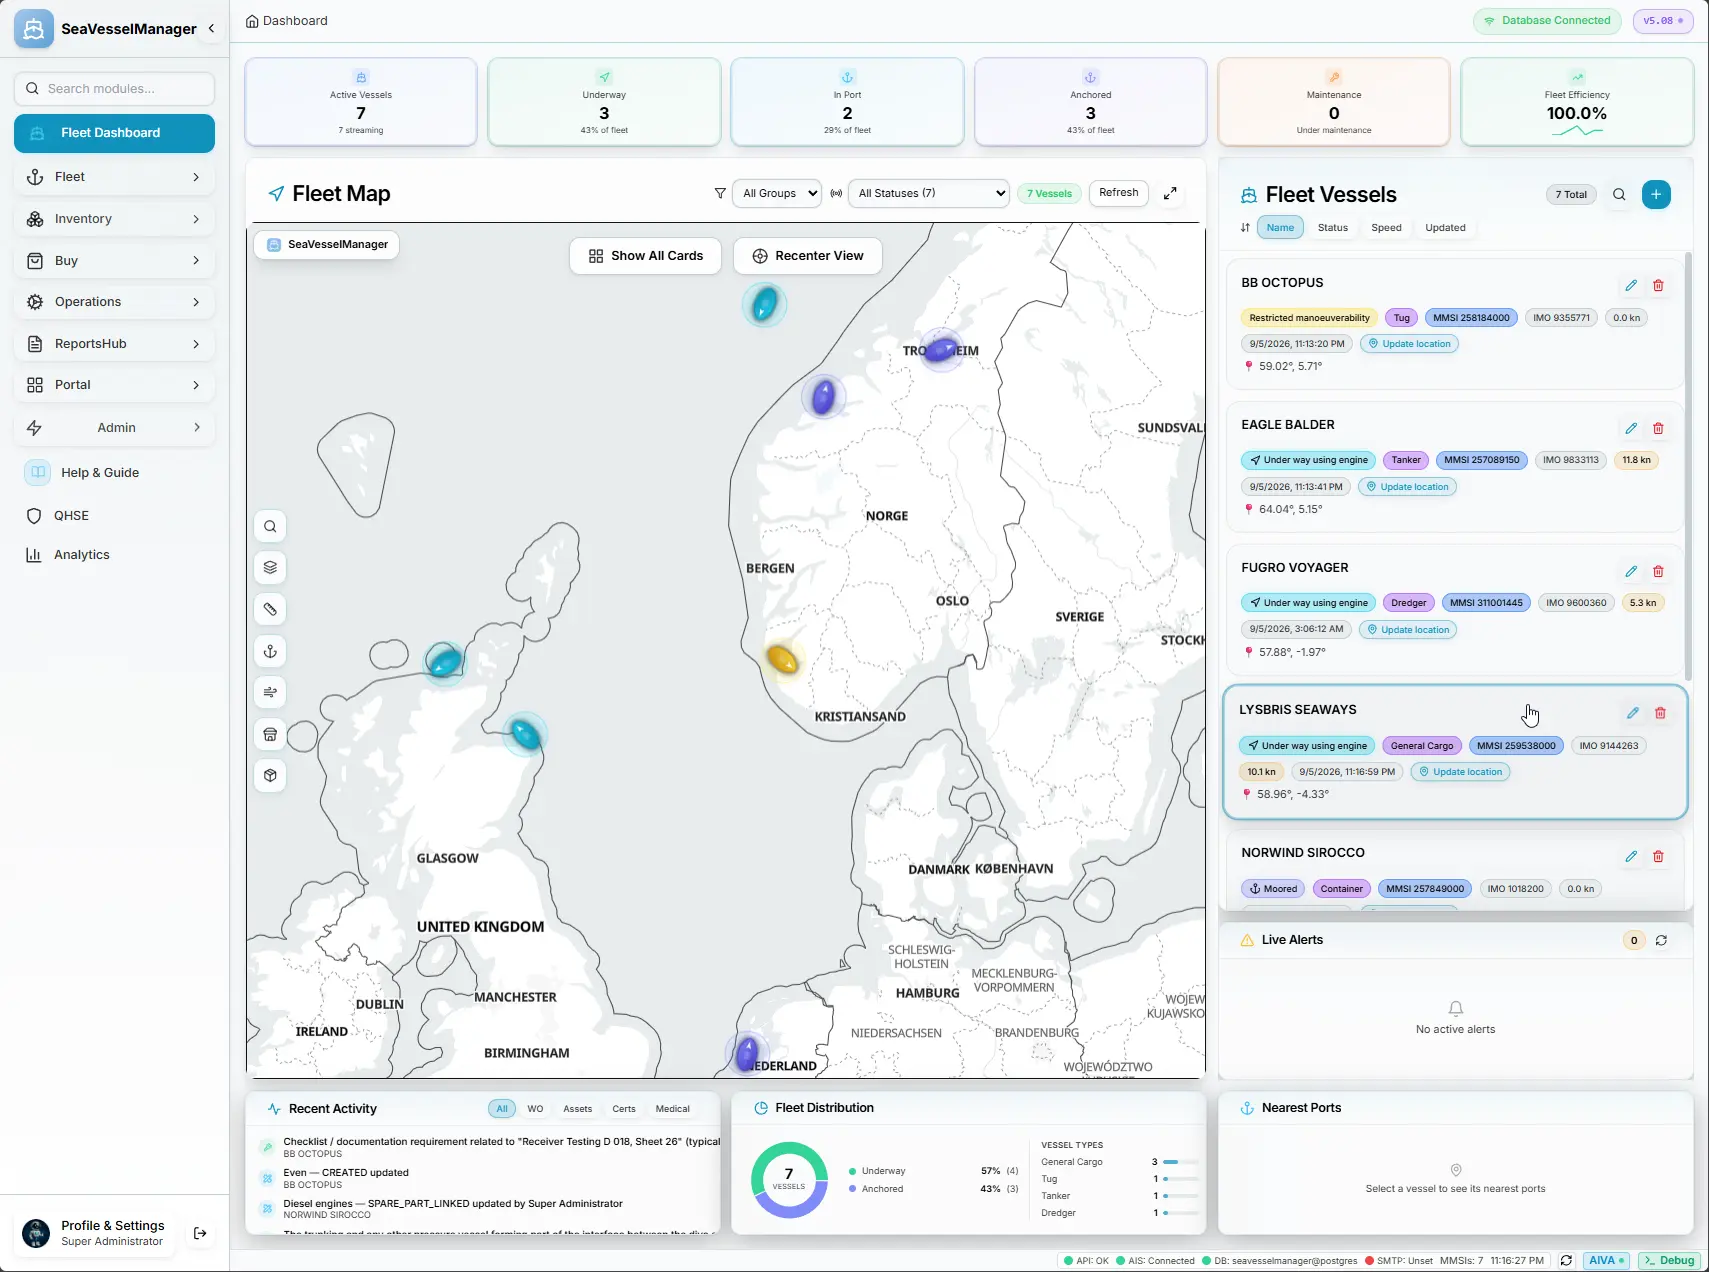
Task: Open the map search tool
Action: click(270, 526)
